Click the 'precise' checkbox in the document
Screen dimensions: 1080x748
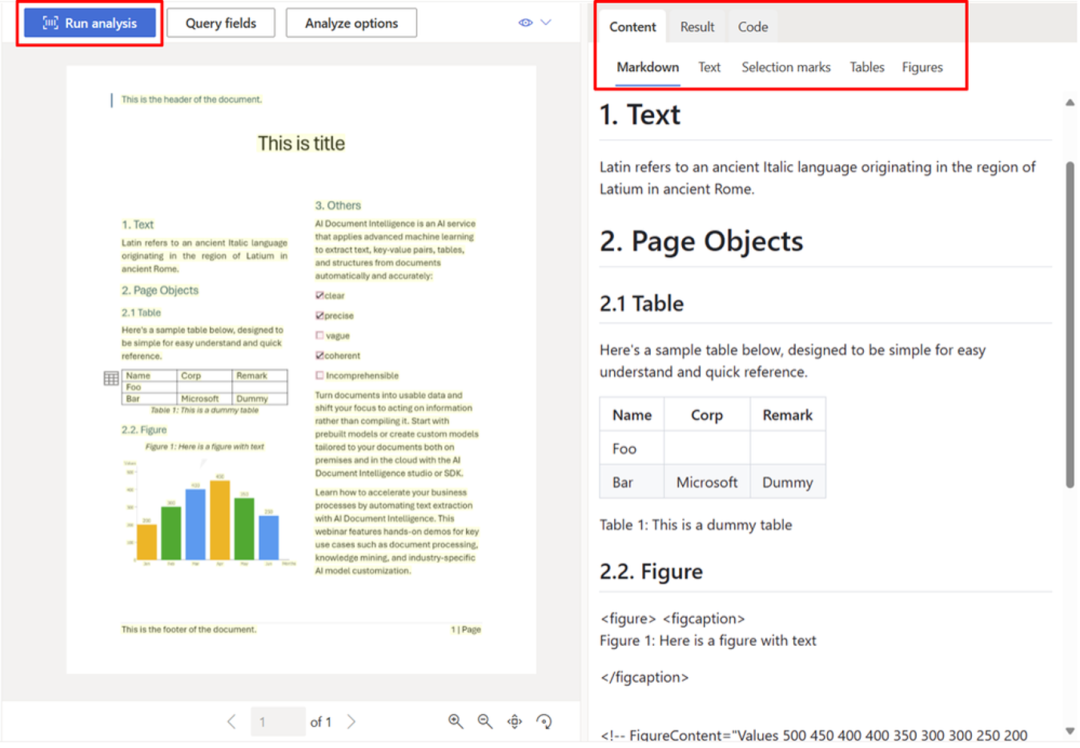320,315
